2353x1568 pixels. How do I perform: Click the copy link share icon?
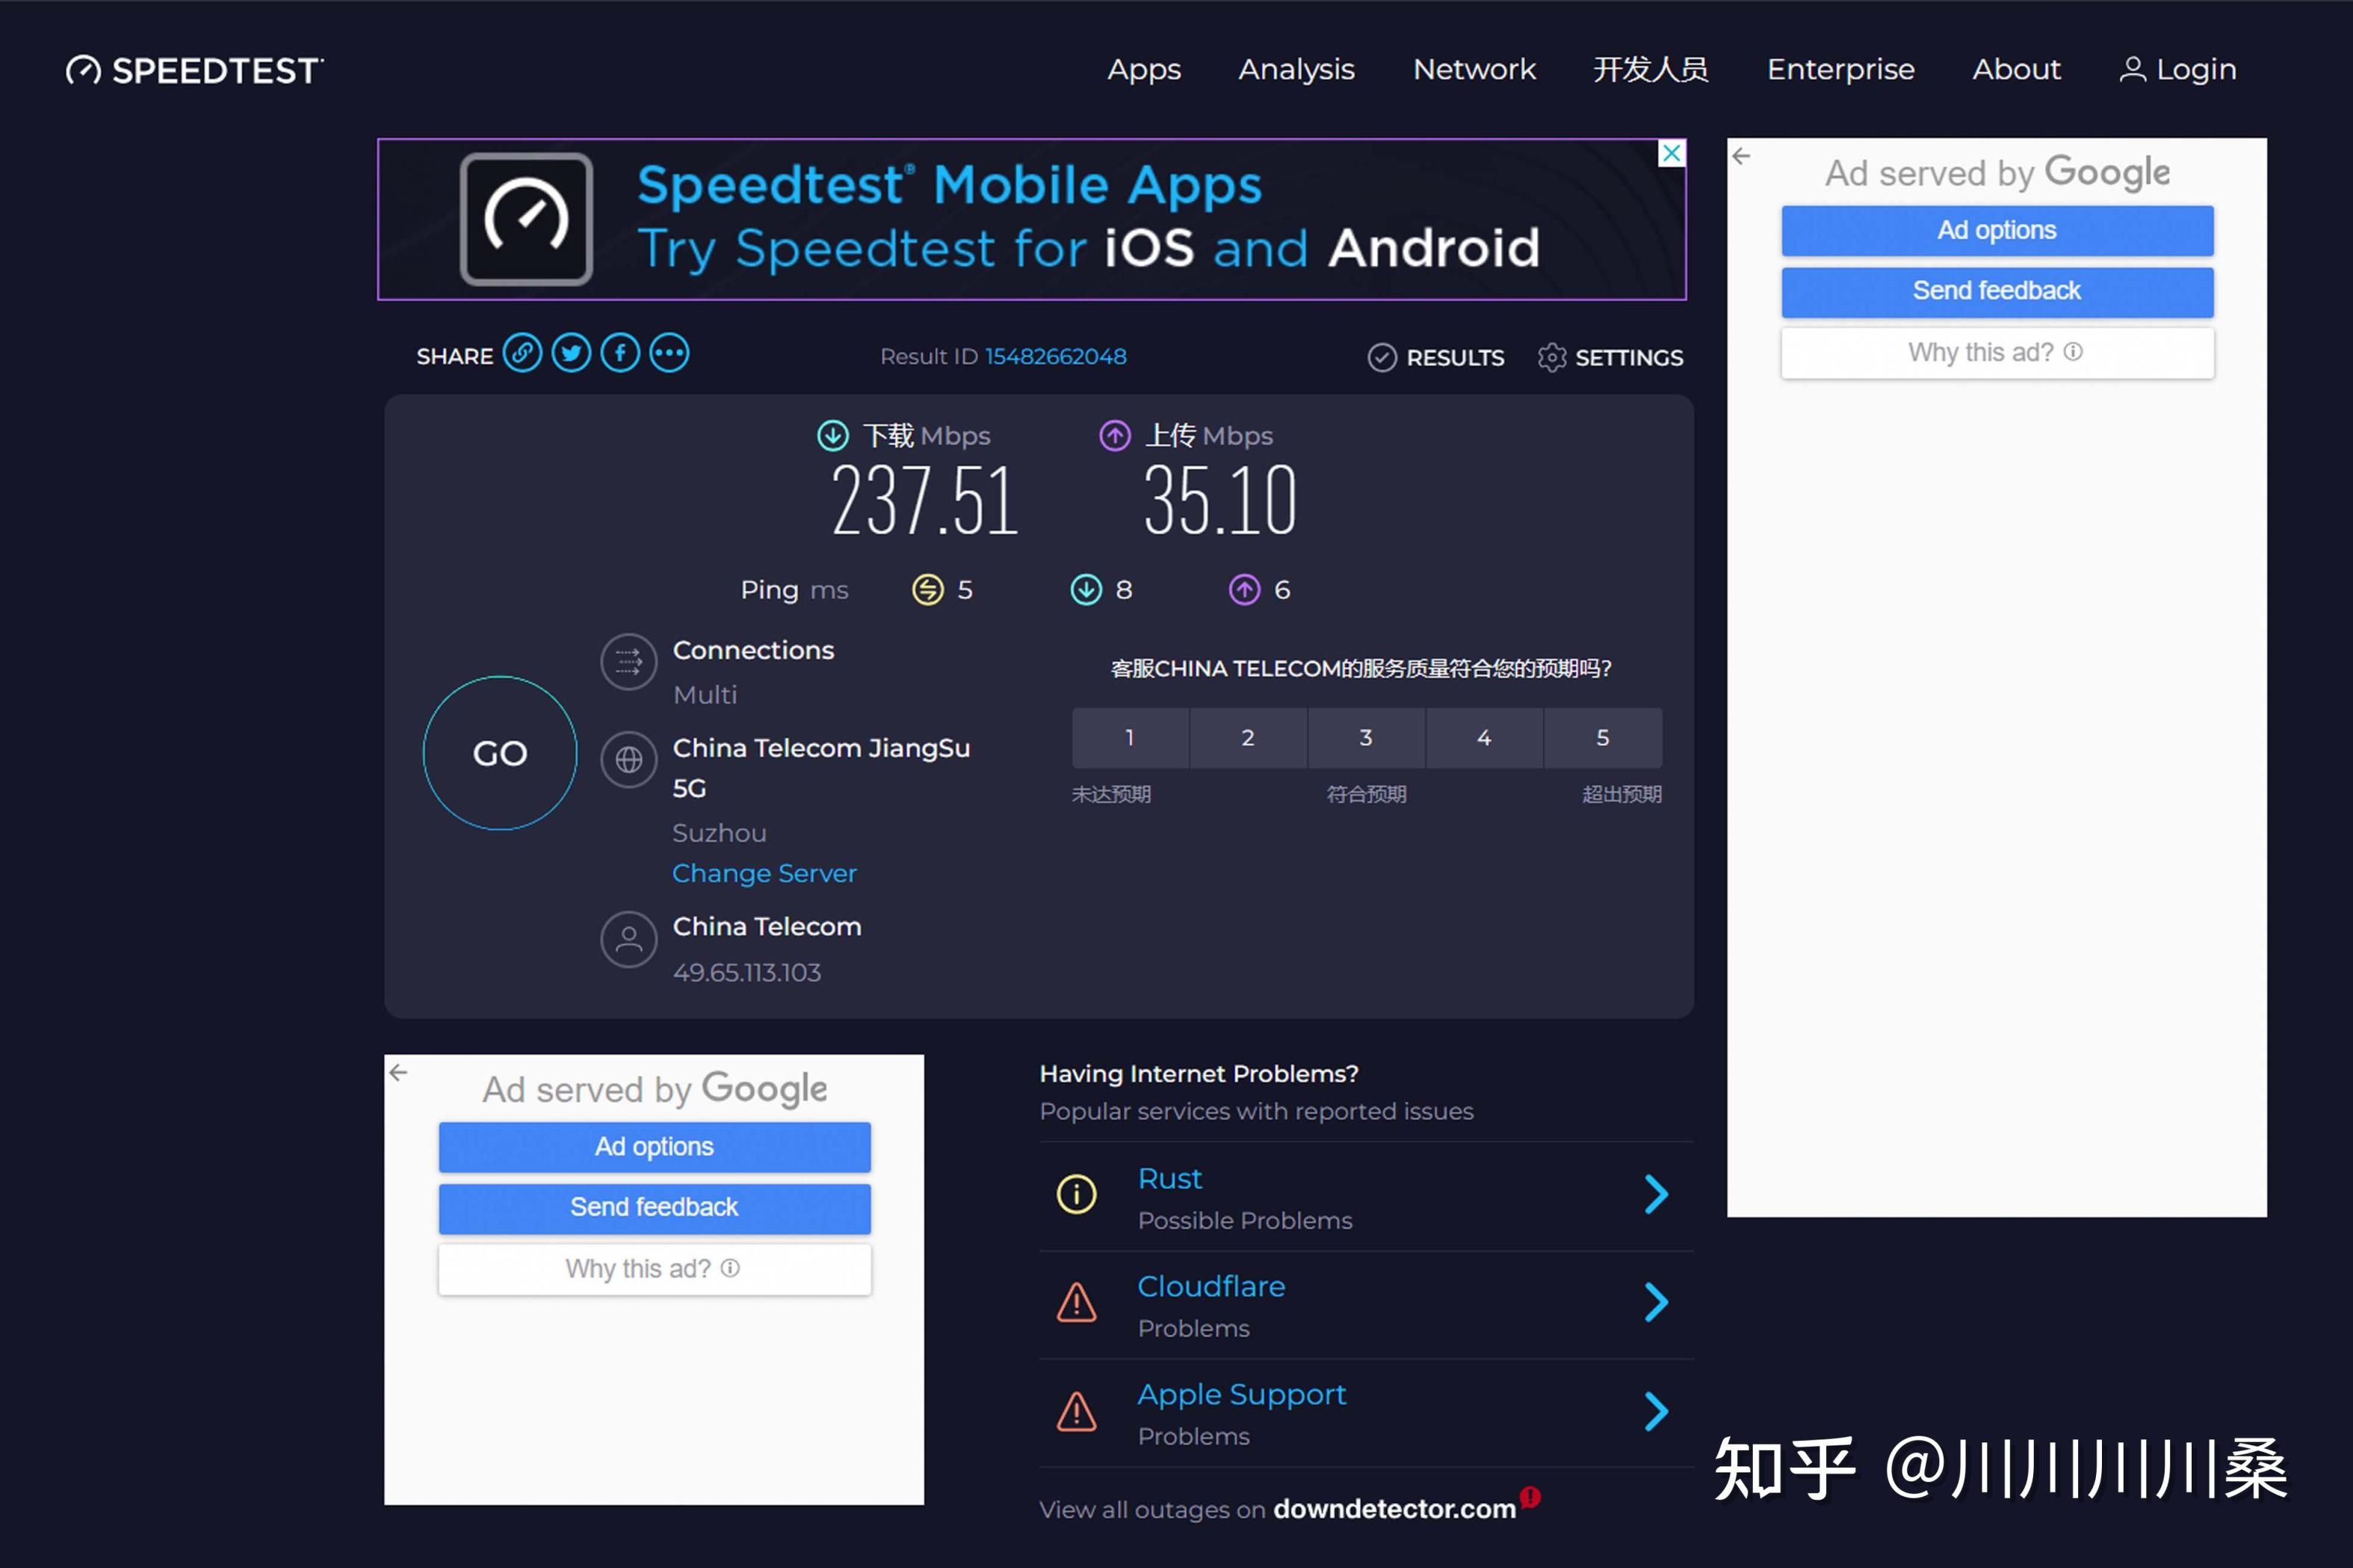click(522, 354)
